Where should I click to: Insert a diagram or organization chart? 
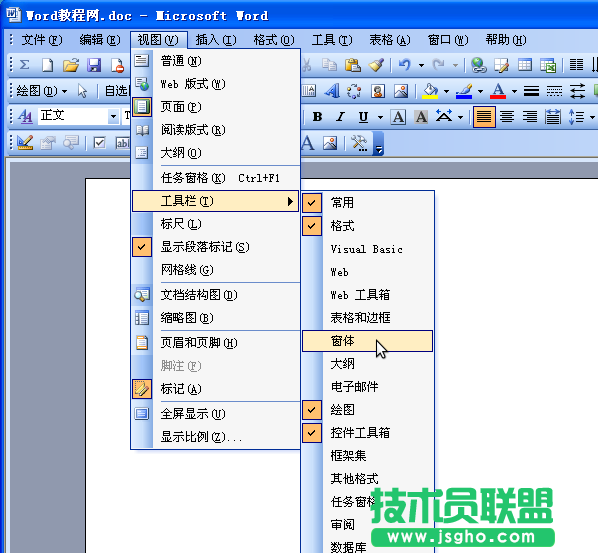point(354,91)
